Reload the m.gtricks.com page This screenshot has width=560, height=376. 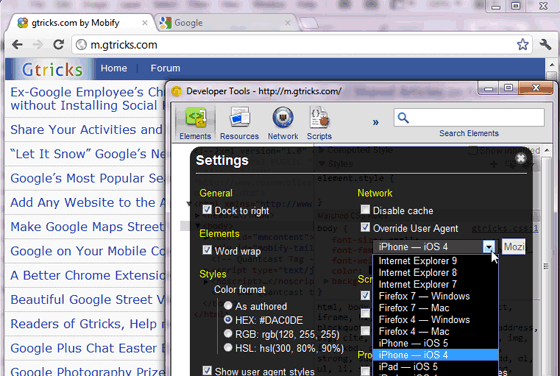pos(59,45)
